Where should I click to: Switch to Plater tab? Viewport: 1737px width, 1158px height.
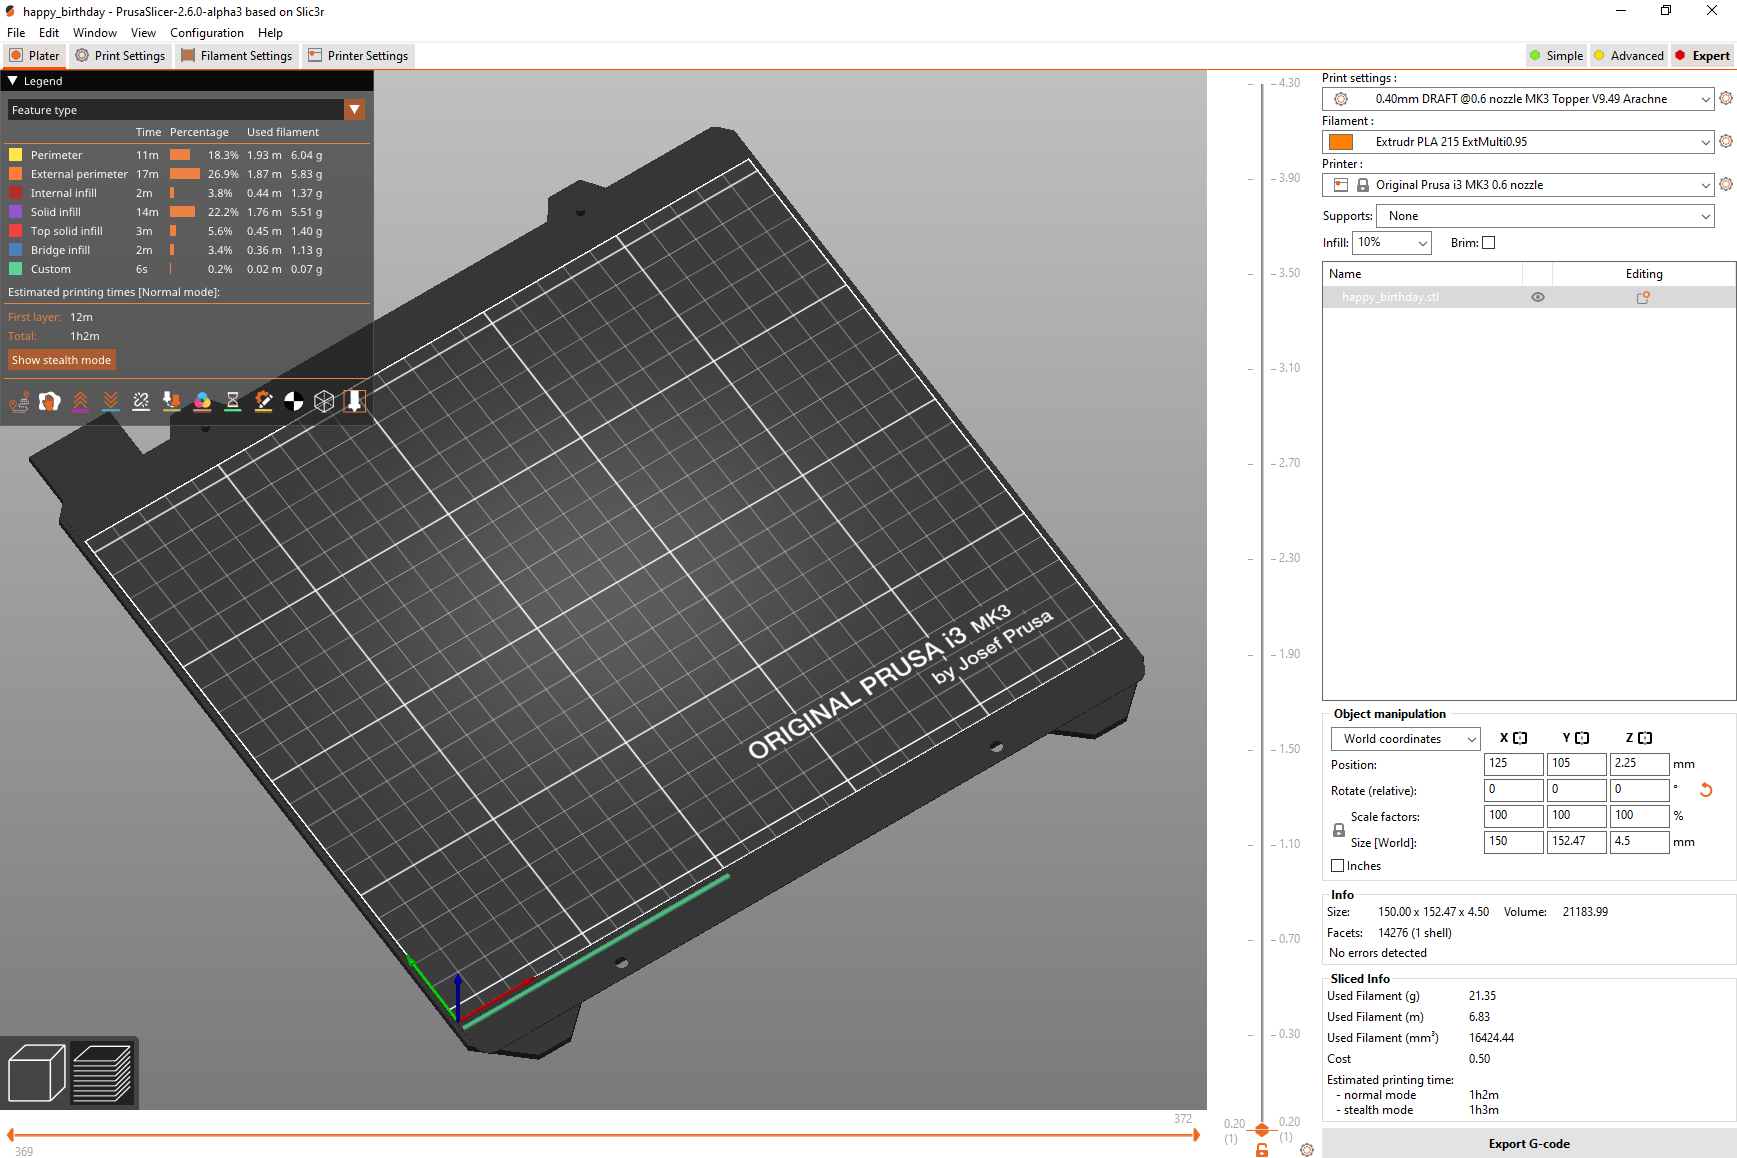click(x=35, y=56)
